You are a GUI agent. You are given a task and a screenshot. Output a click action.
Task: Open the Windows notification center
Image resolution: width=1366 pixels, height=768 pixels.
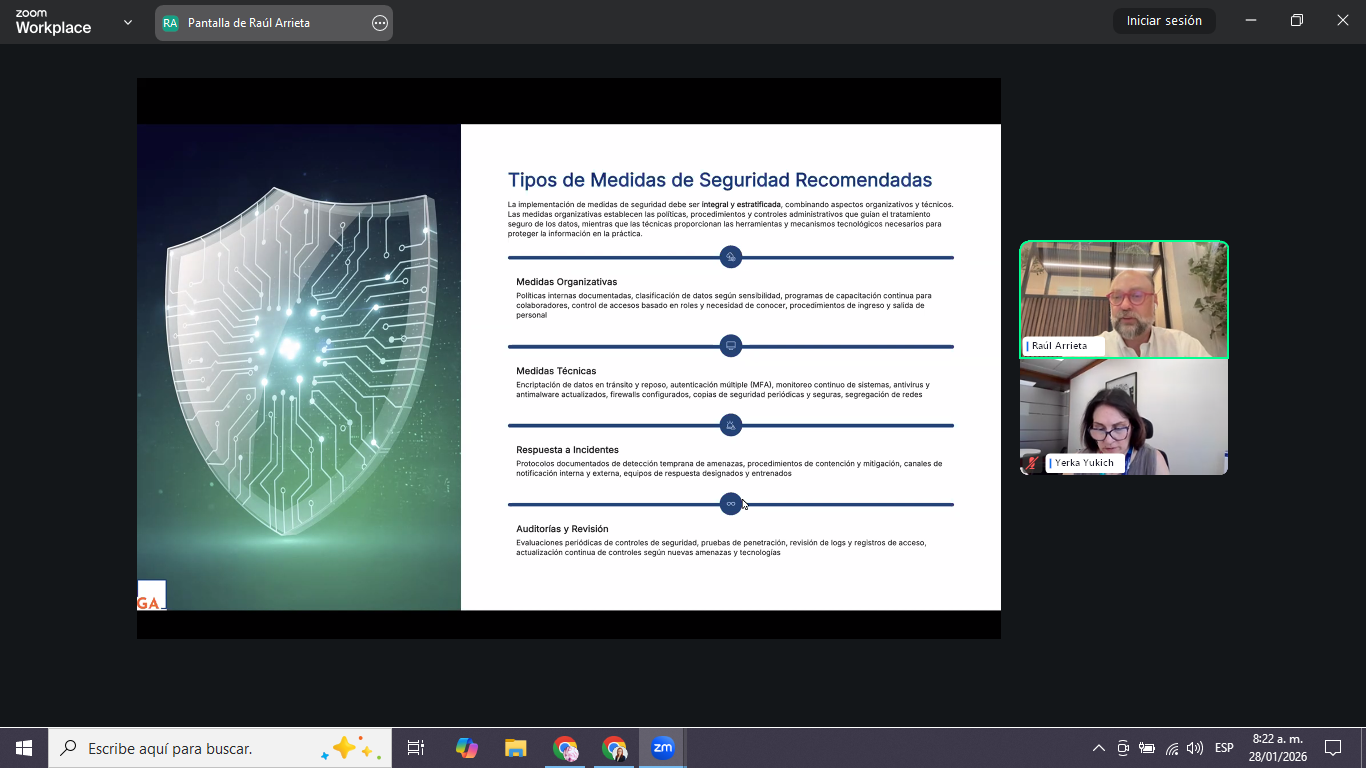[1333, 748]
